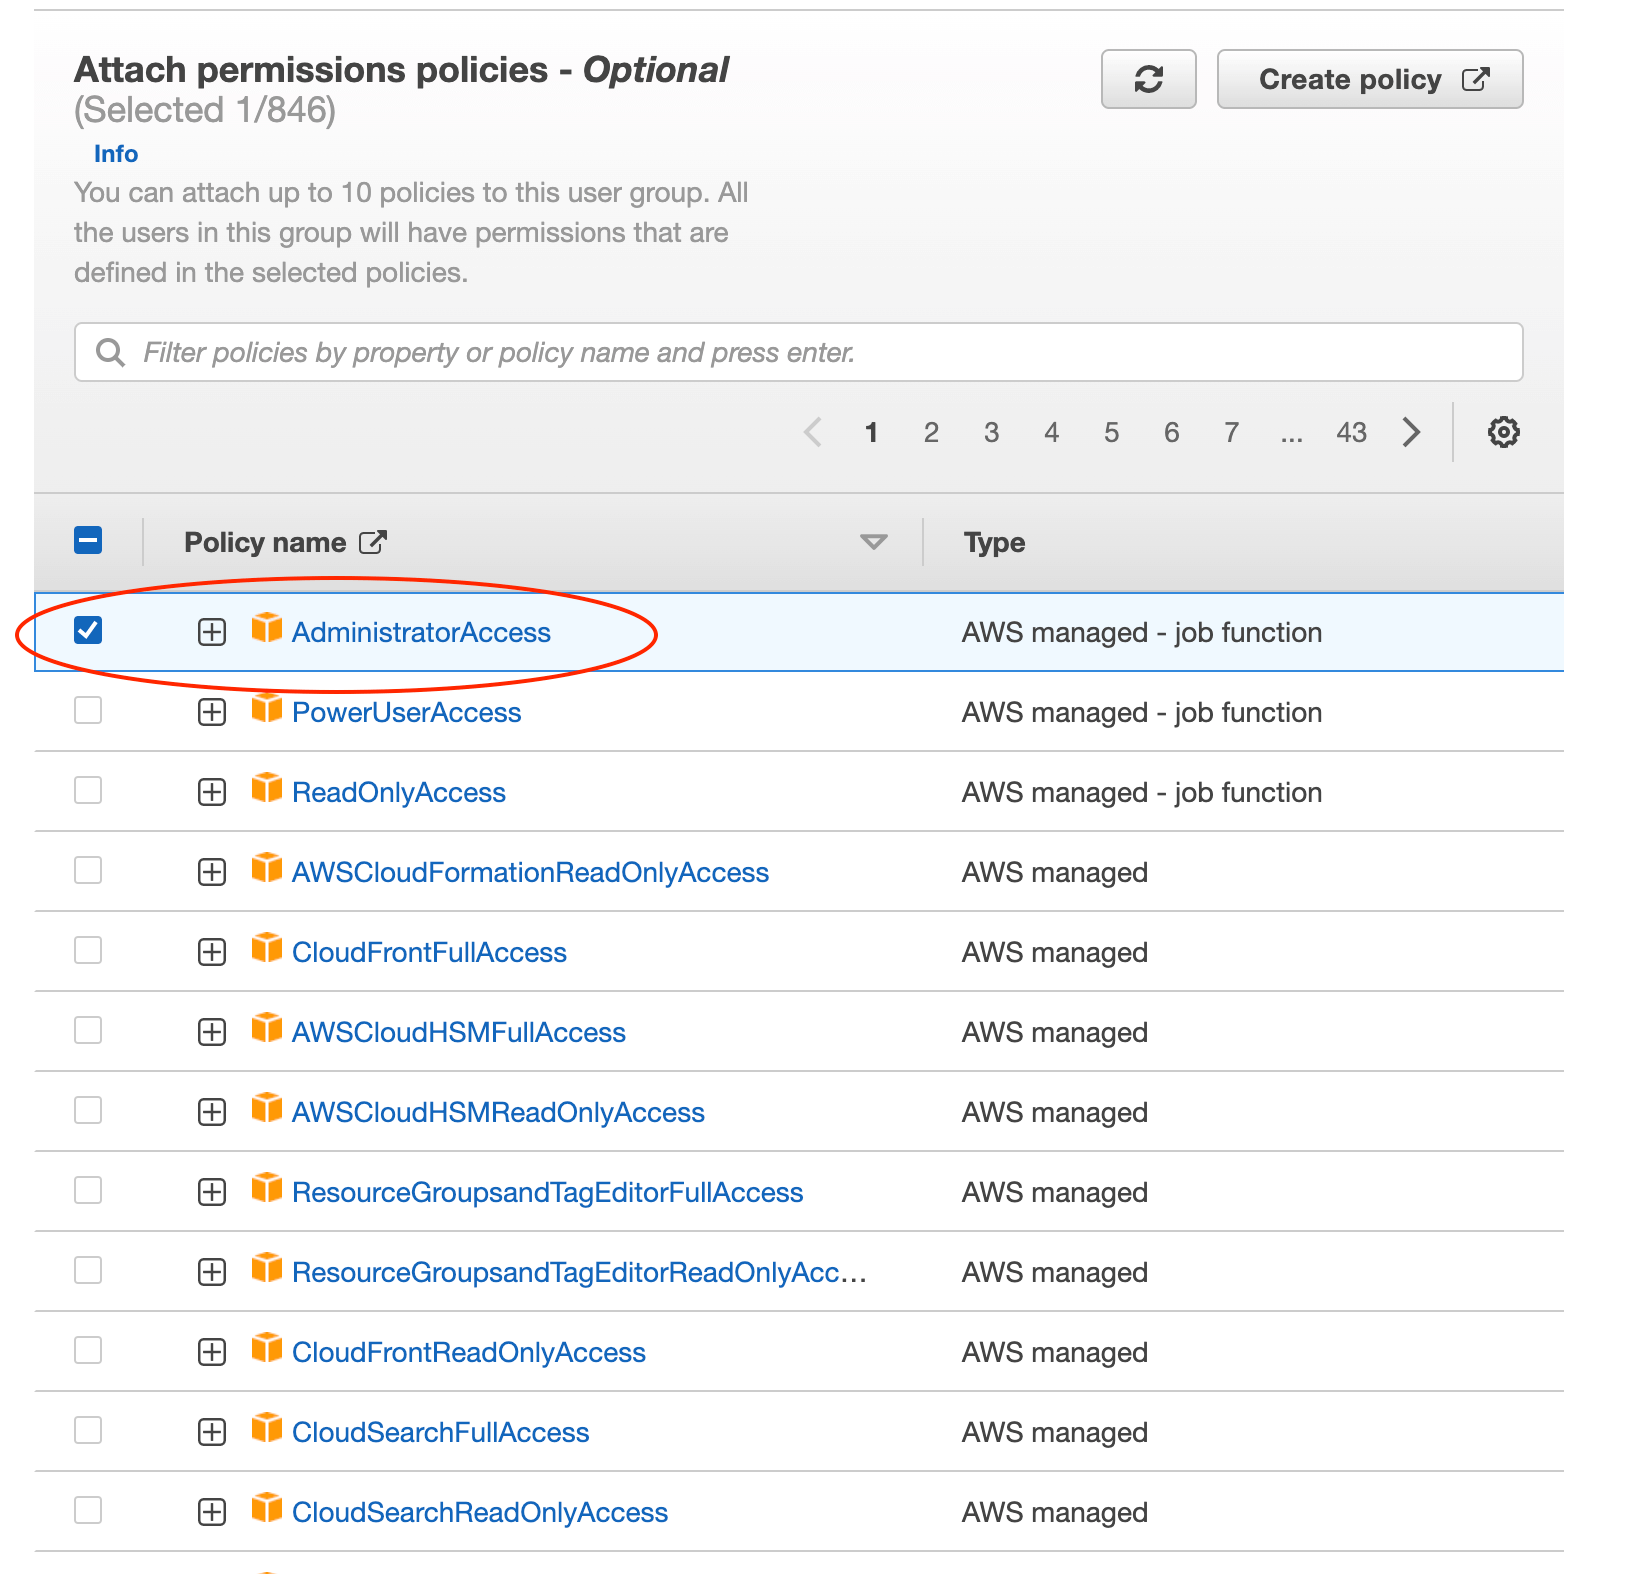
Task: Click the ReadOnlyAccess orange policy icon
Action: [x=266, y=788]
